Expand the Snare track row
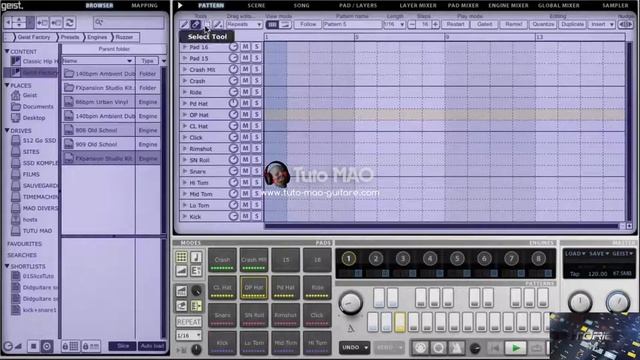 pyautogui.click(x=184, y=171)
